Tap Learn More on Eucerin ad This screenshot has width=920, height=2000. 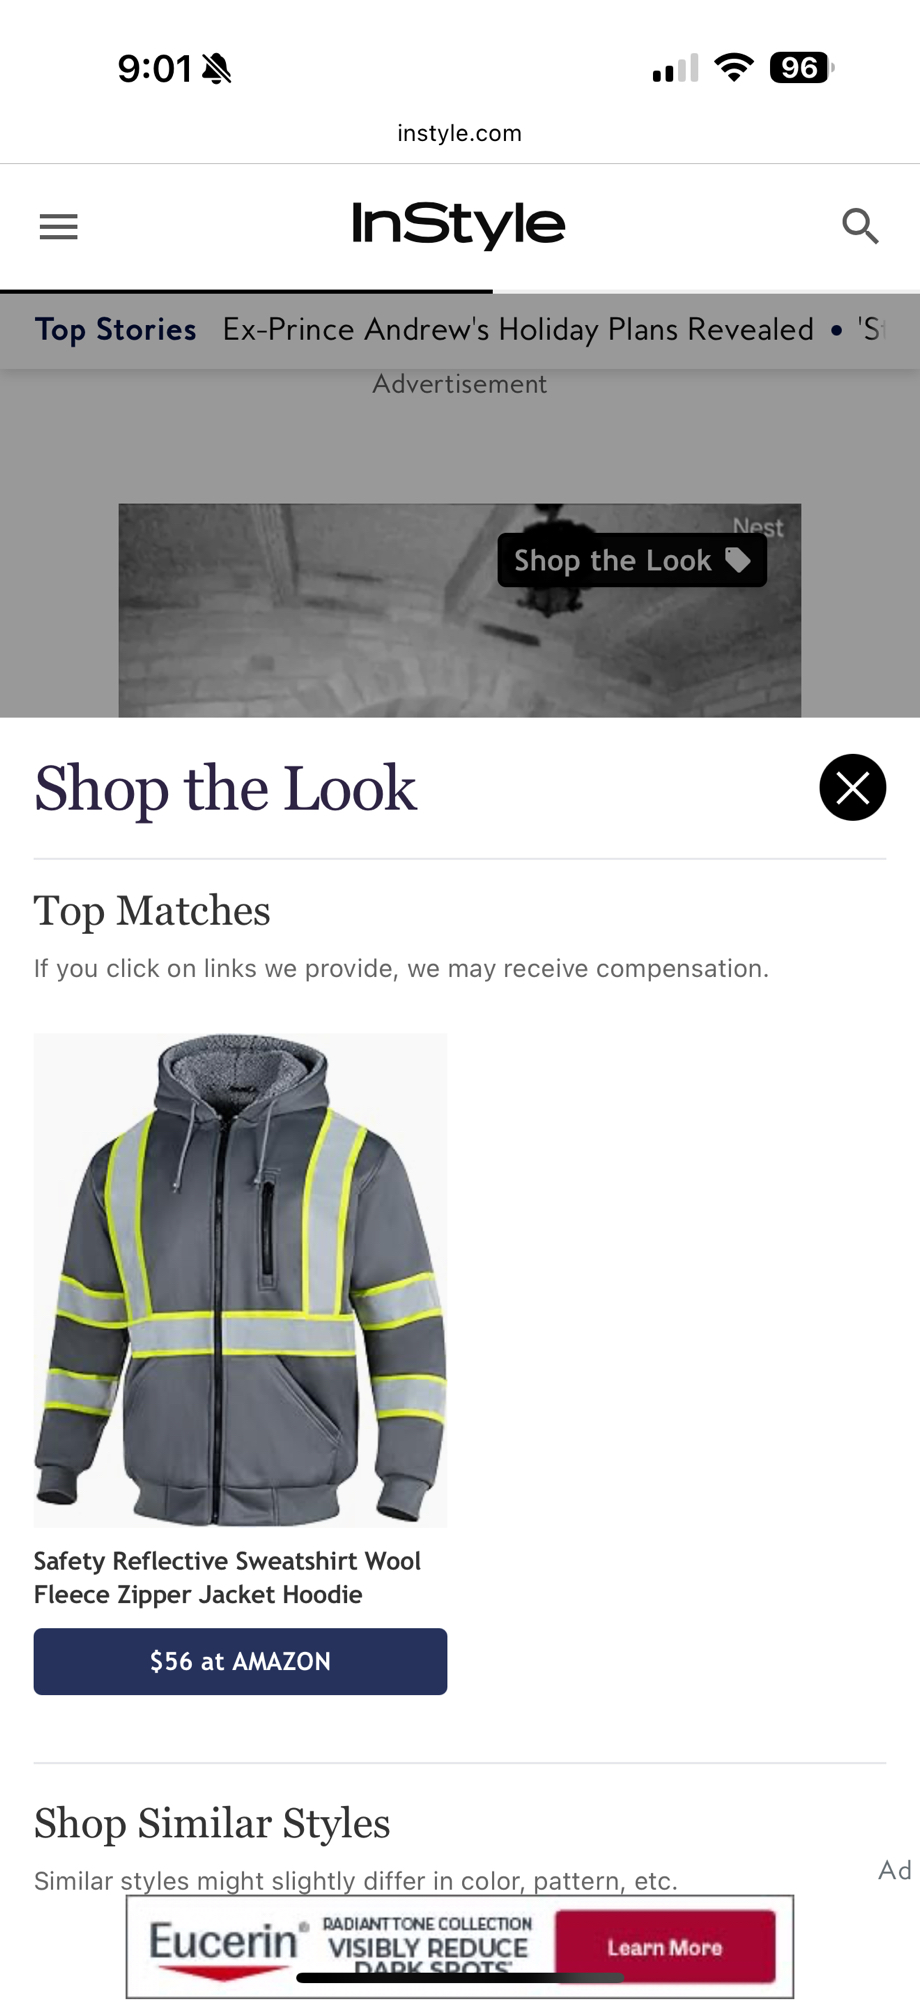[665, 1947]
